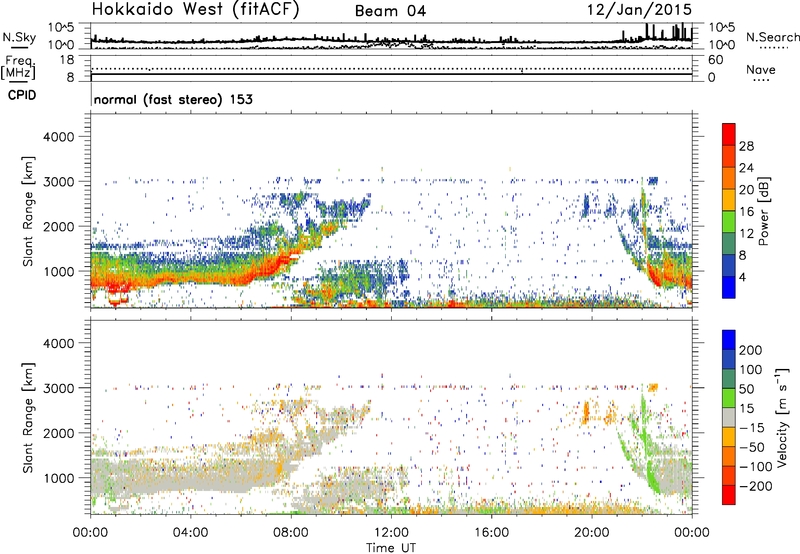Click '1000' on velocity panel range axis
The width and height of the screenshot is (800, 554).
point(59,478)
